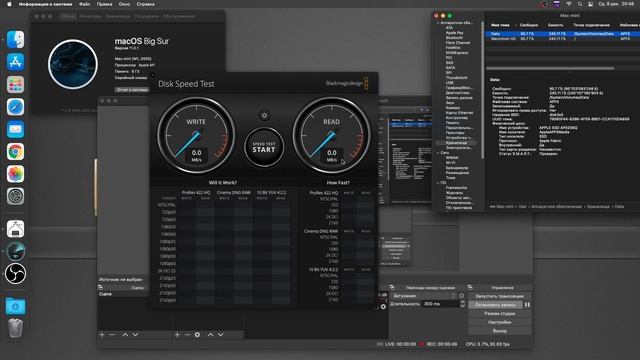Remove selected scene in OBS
This screenshot has height=360, width=640.
(x=112, y=335)
